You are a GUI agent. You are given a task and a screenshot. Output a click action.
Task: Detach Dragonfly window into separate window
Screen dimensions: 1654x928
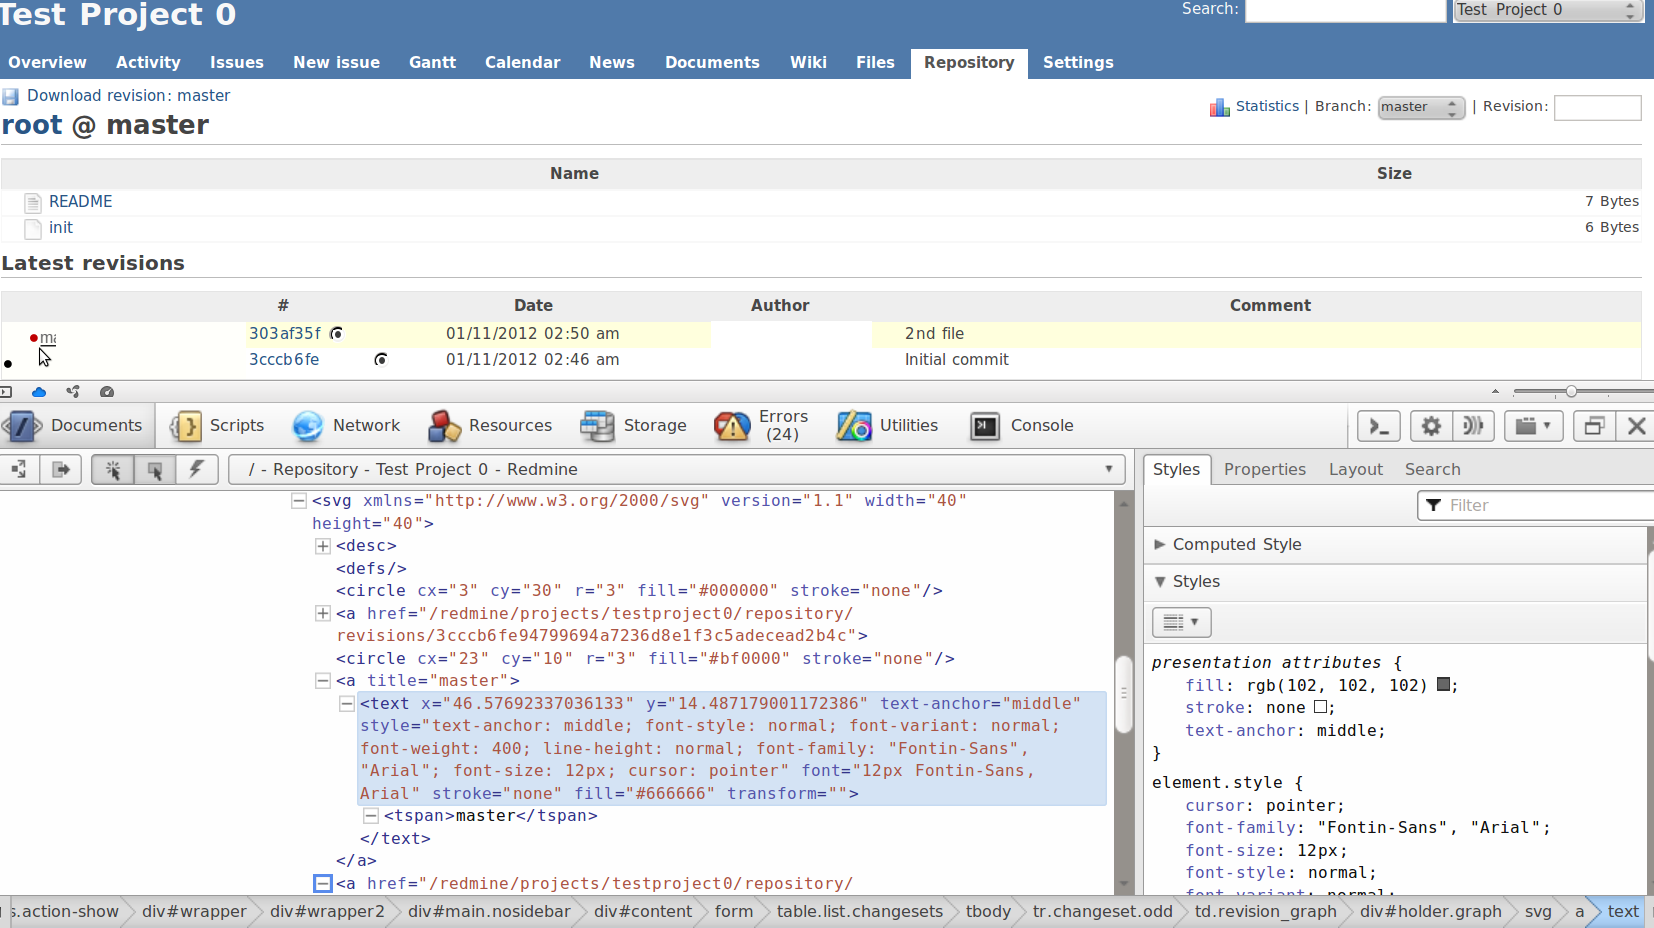[x=1594, y=426]
